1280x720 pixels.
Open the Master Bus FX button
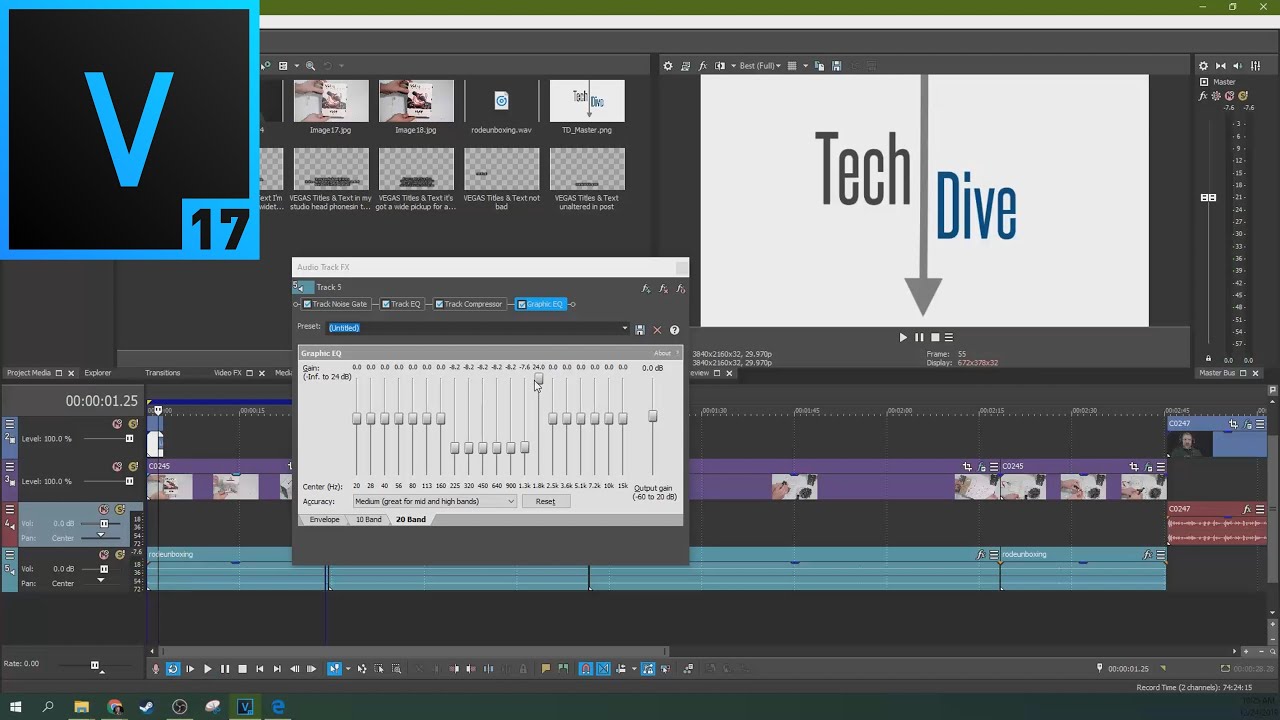(1205, 96)
